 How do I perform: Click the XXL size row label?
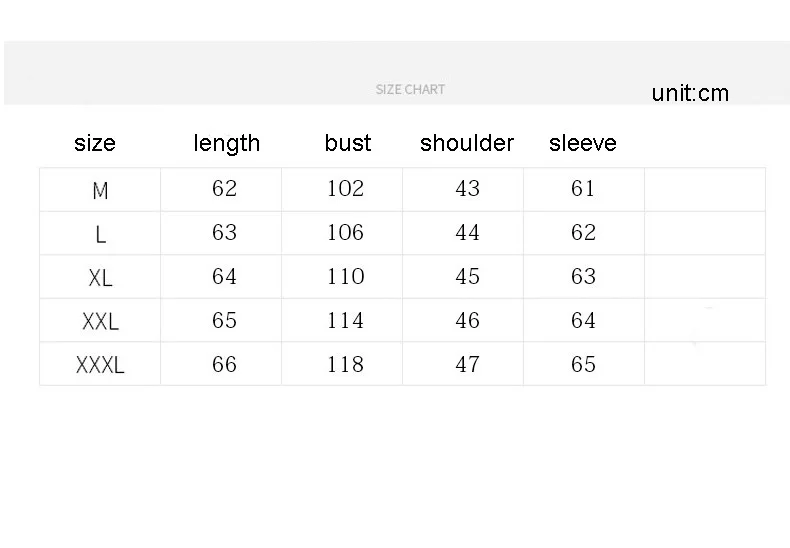tap(100, 322)
